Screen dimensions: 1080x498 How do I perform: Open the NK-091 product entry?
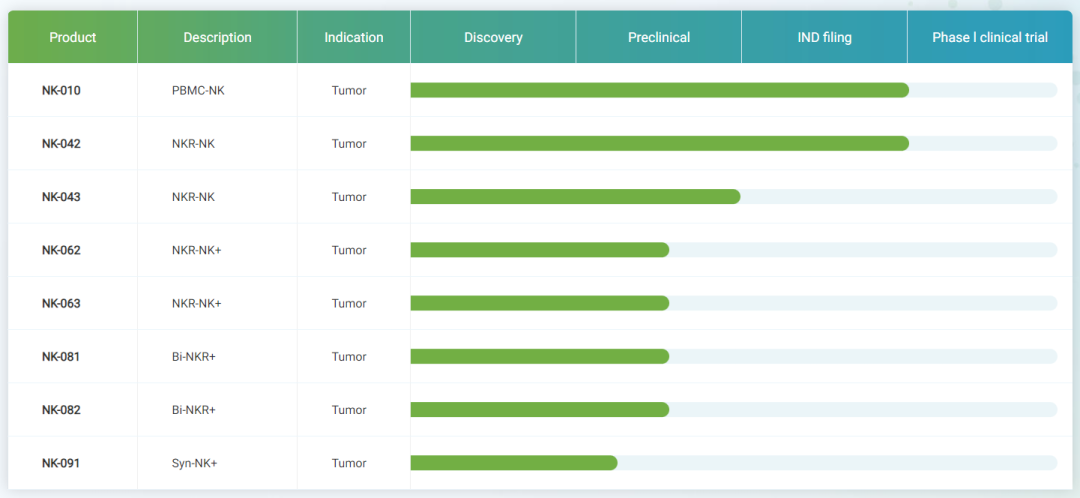pos(61,463)
